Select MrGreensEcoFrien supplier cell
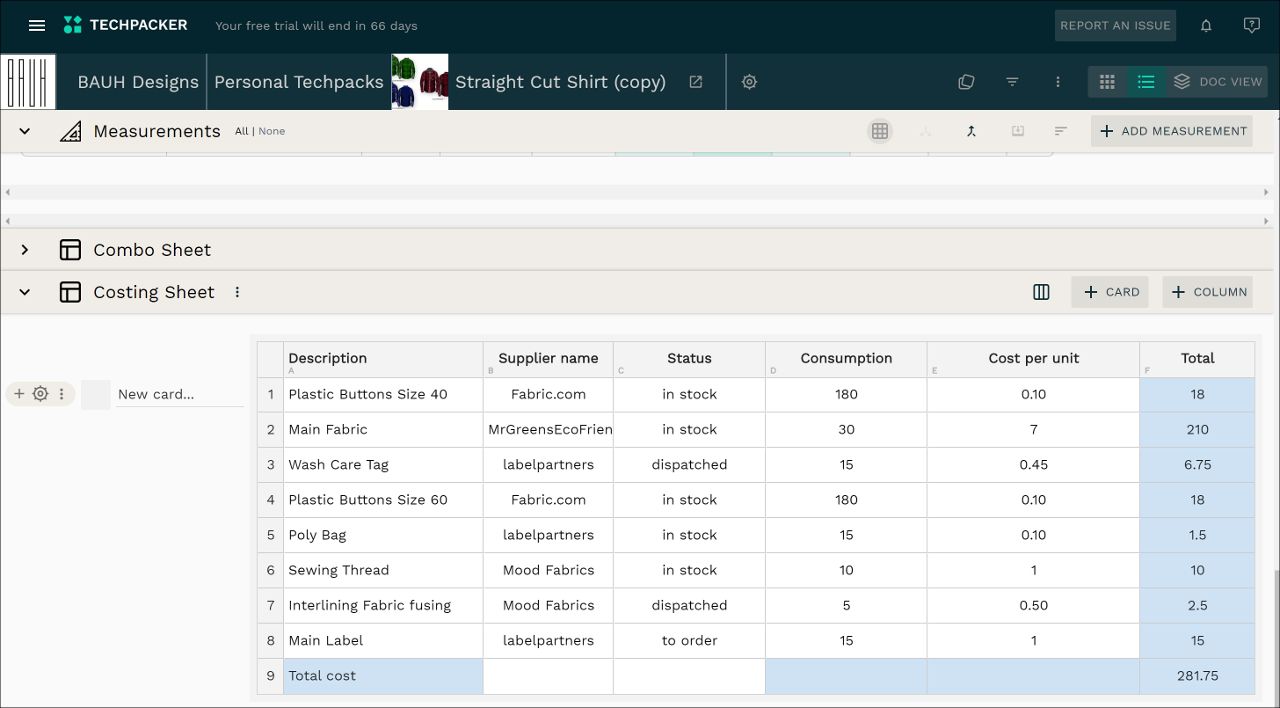The image size is (1280, 708). coord(548,429)
